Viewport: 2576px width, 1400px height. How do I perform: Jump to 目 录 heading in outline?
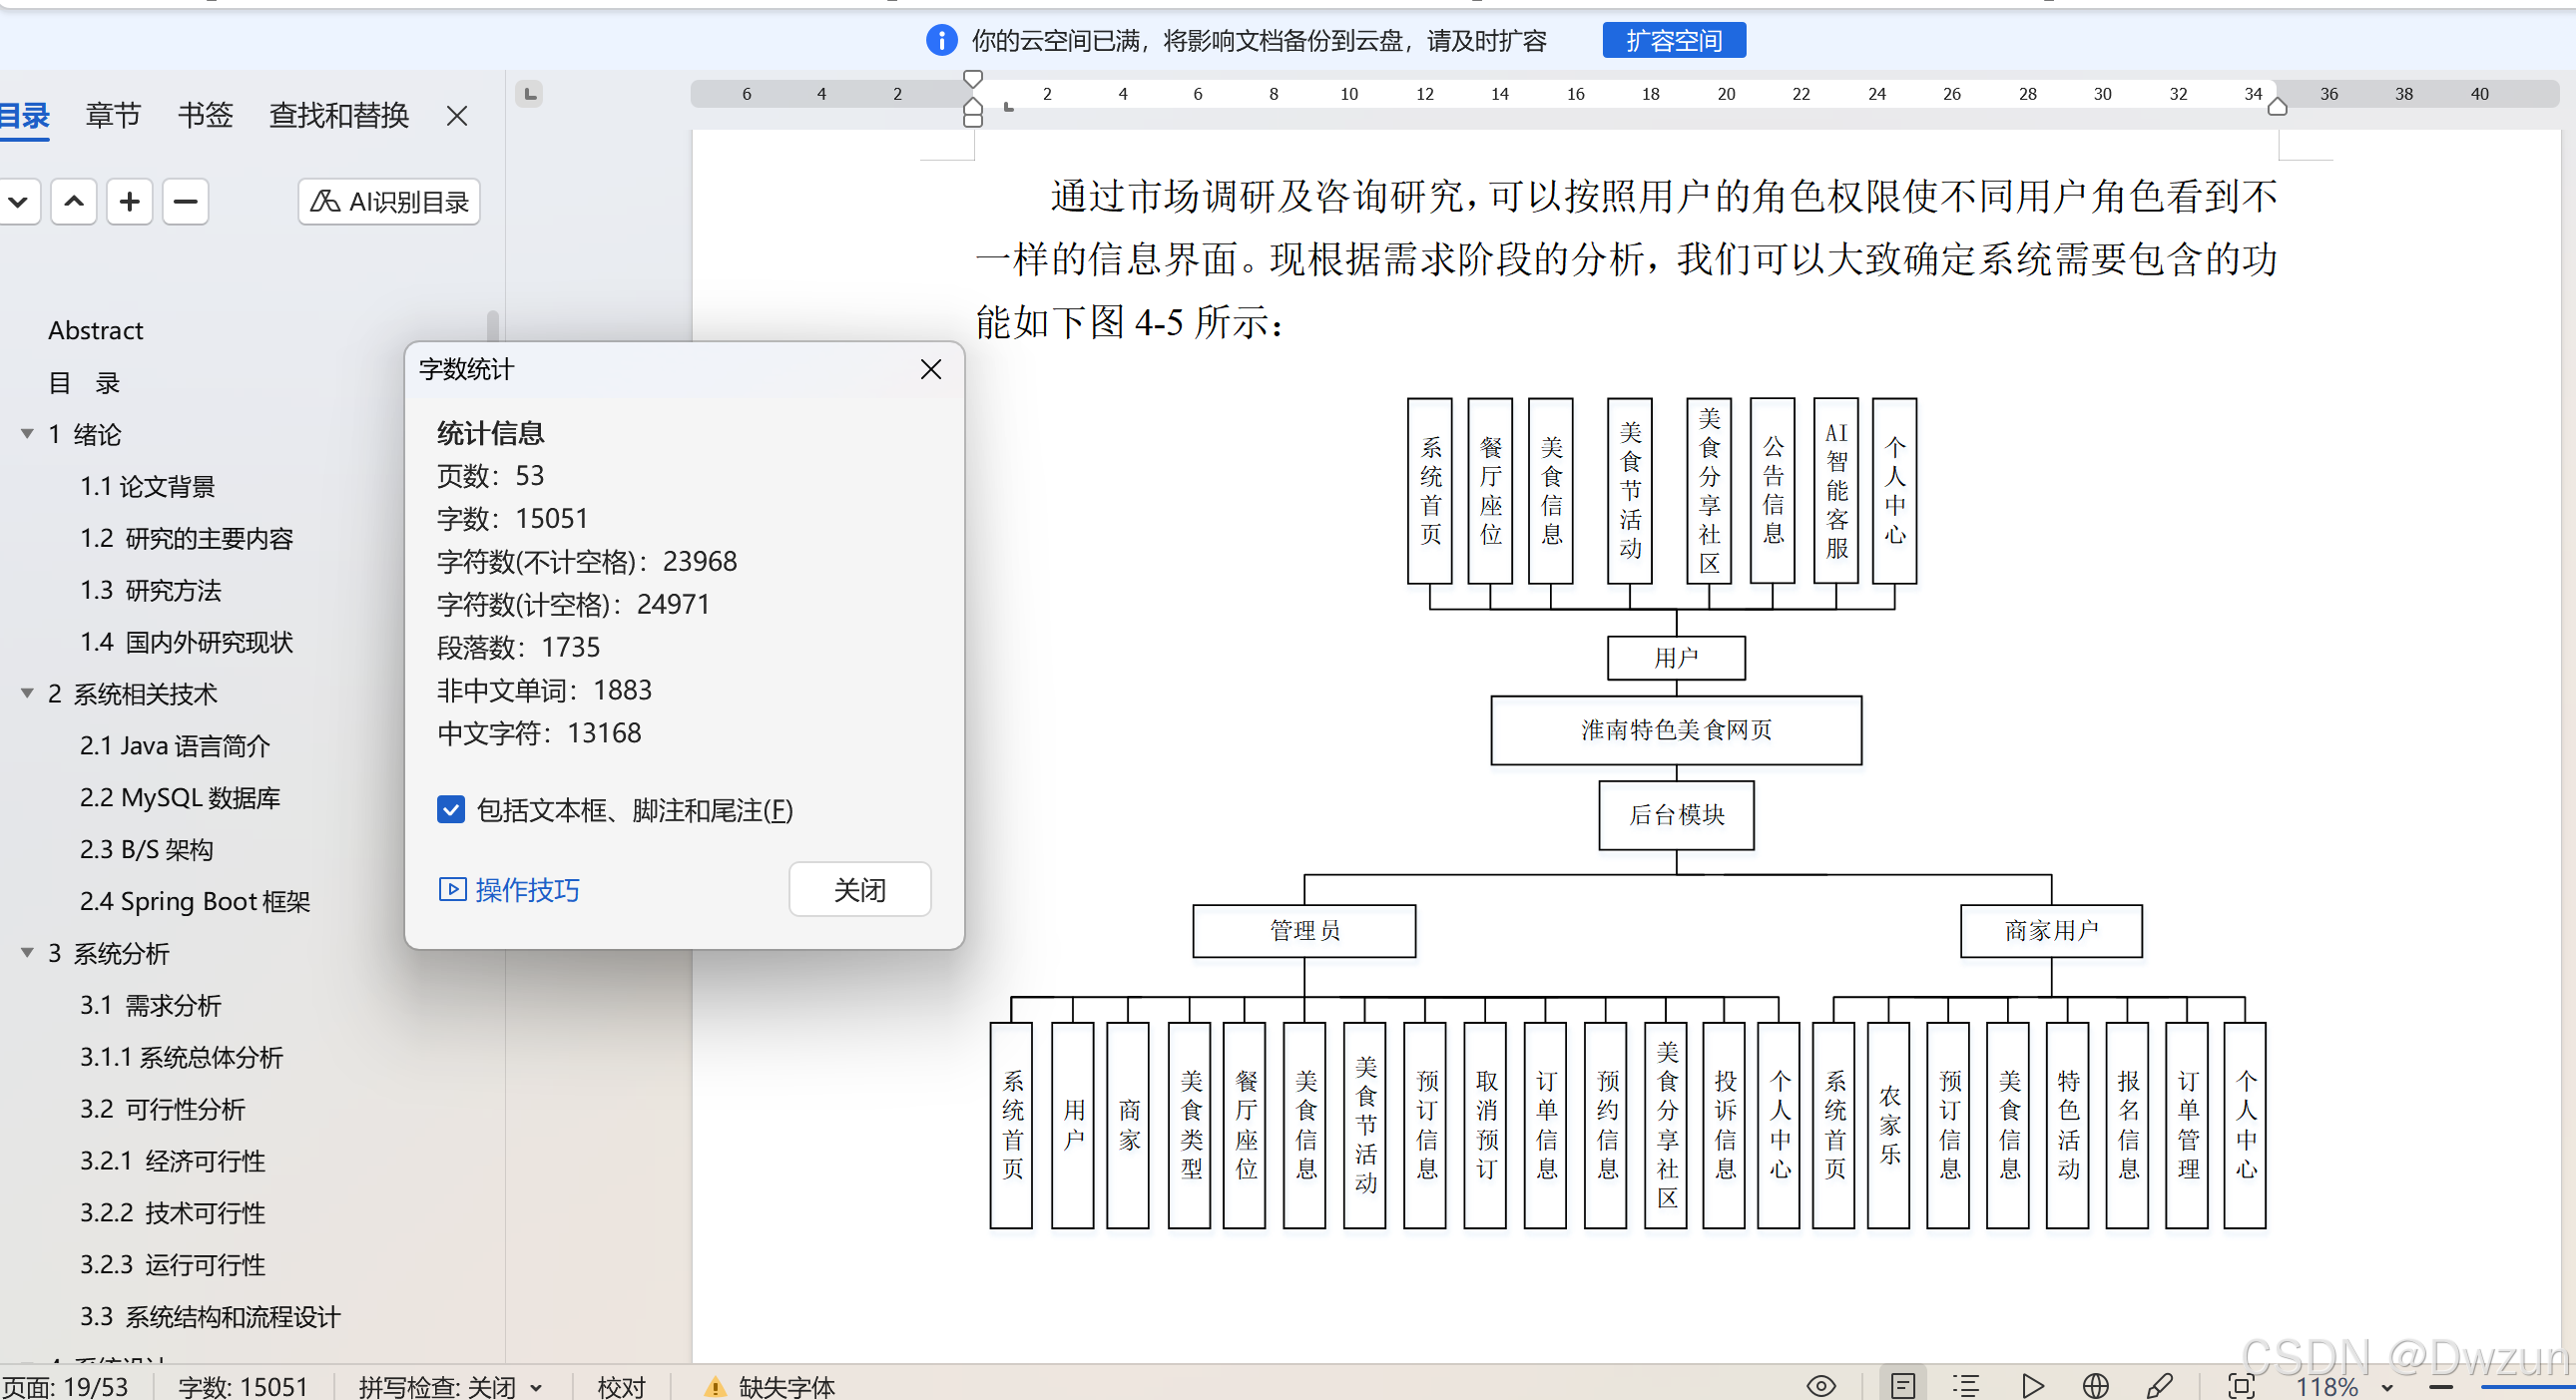(84, 383)
